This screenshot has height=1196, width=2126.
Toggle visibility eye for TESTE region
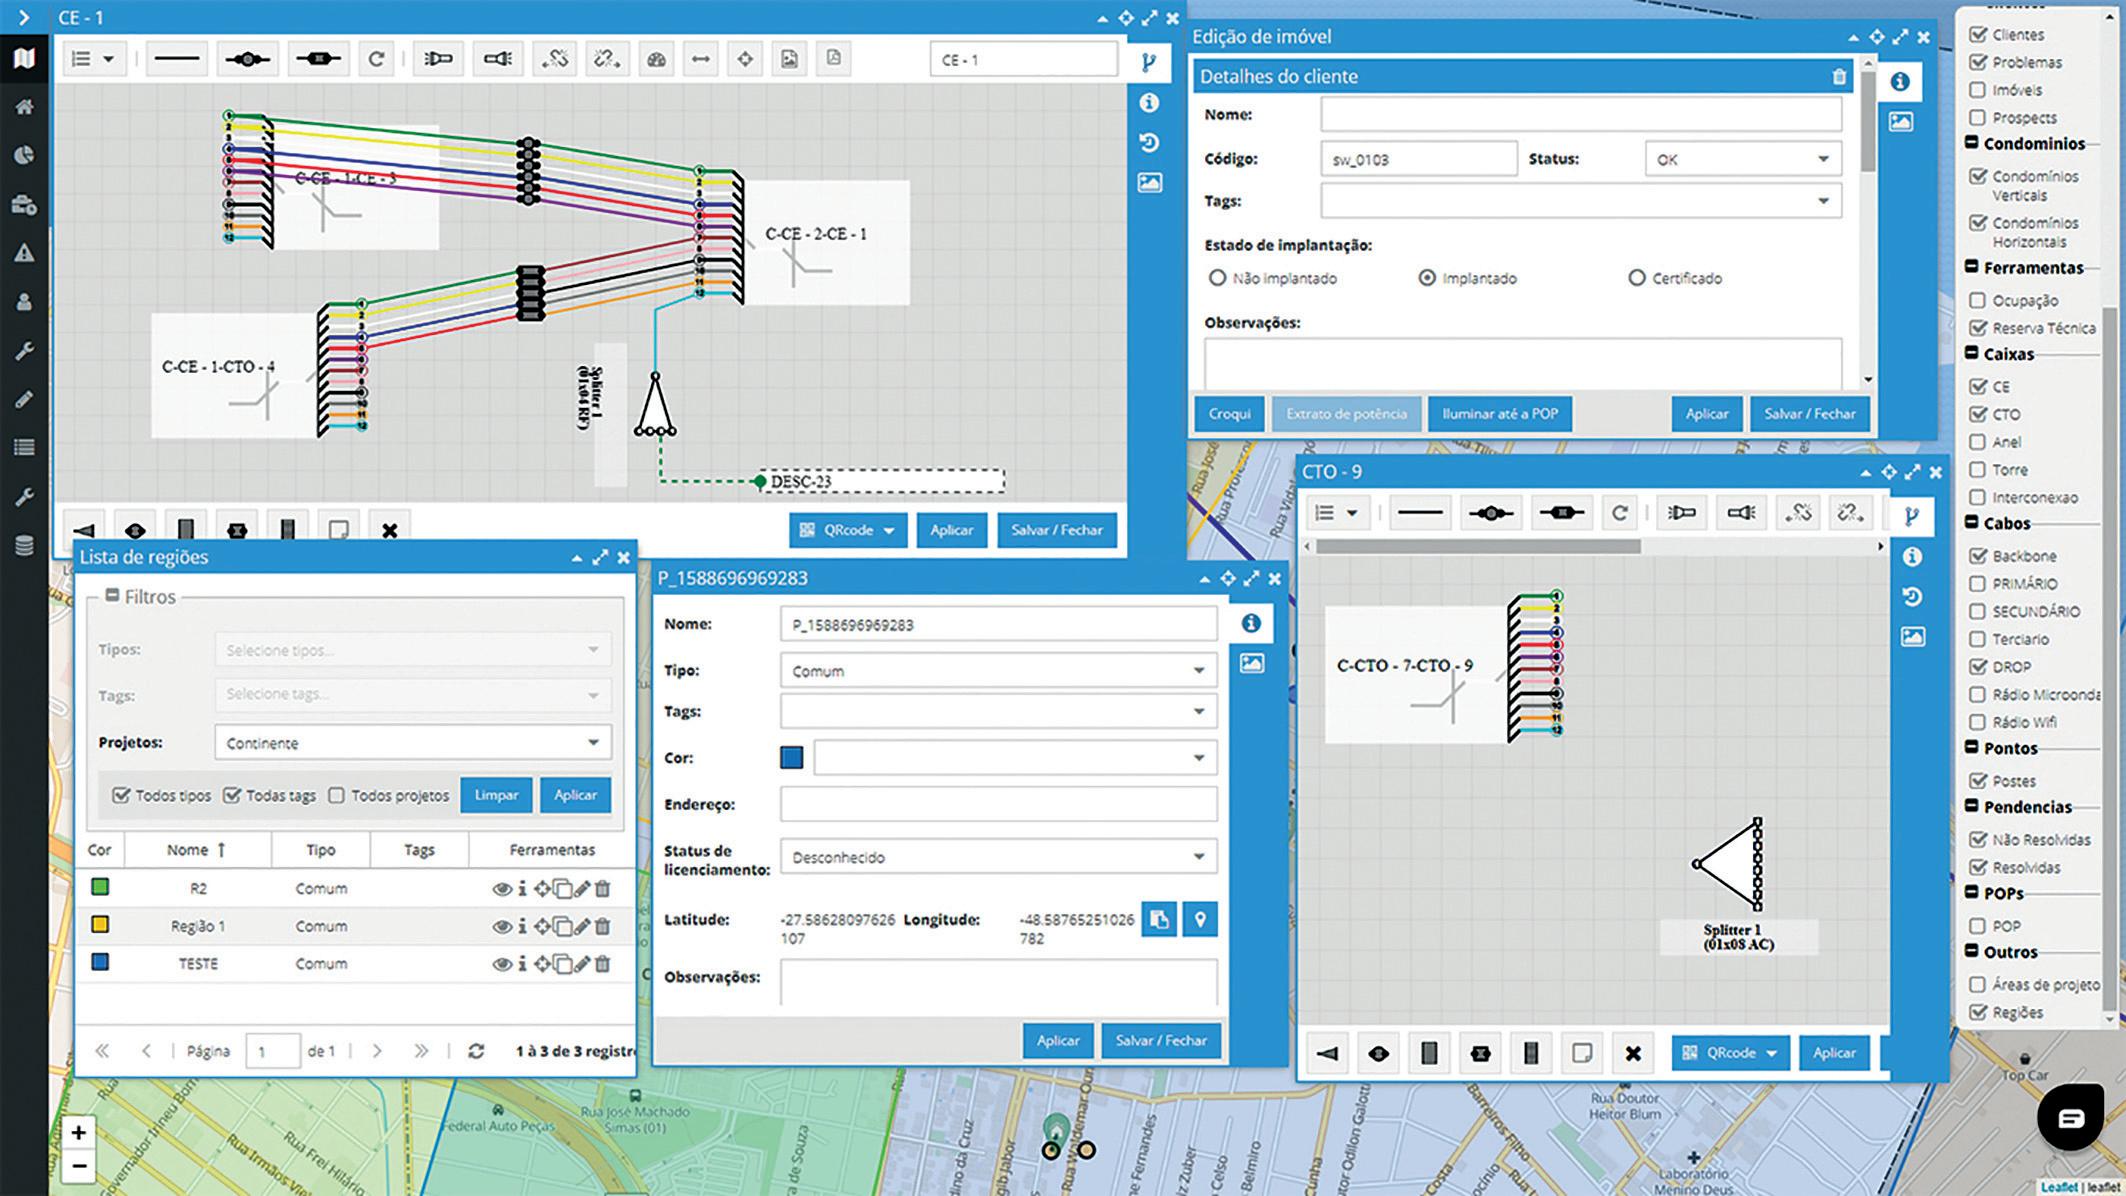(502, 964)
